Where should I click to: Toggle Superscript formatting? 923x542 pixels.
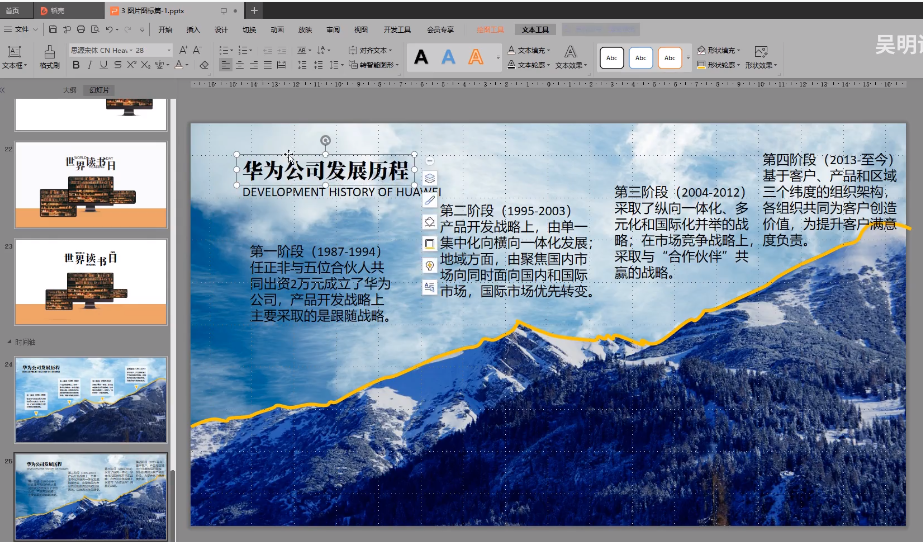pyautogui.click(x=131, y=65)
